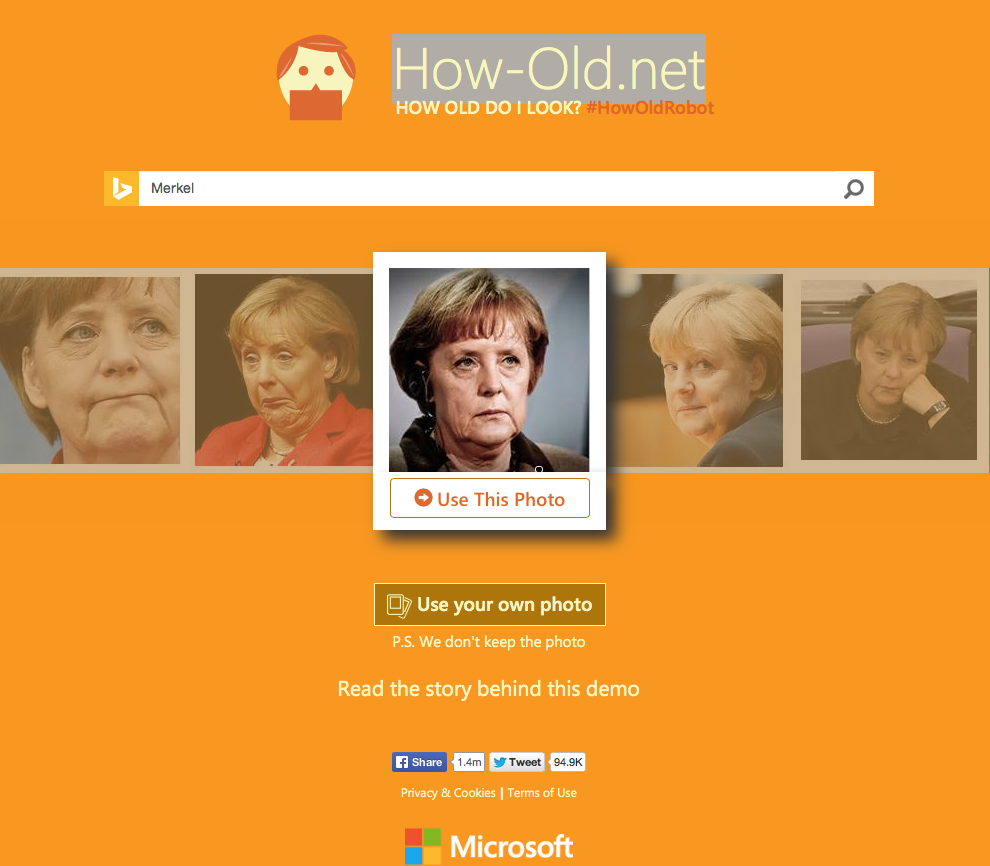Viewport: 990px width, 866px height.
Task: Click the robot face mascot logo
Action: 316,78
